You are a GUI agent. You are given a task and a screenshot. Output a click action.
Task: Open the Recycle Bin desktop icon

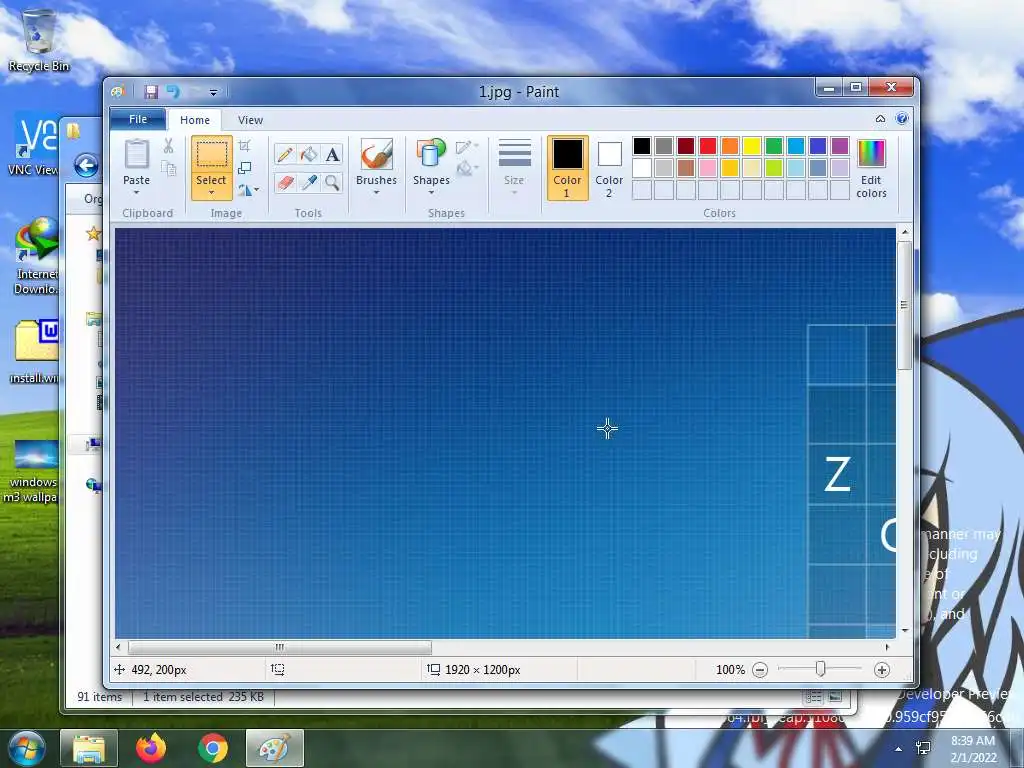pos(39,39)
